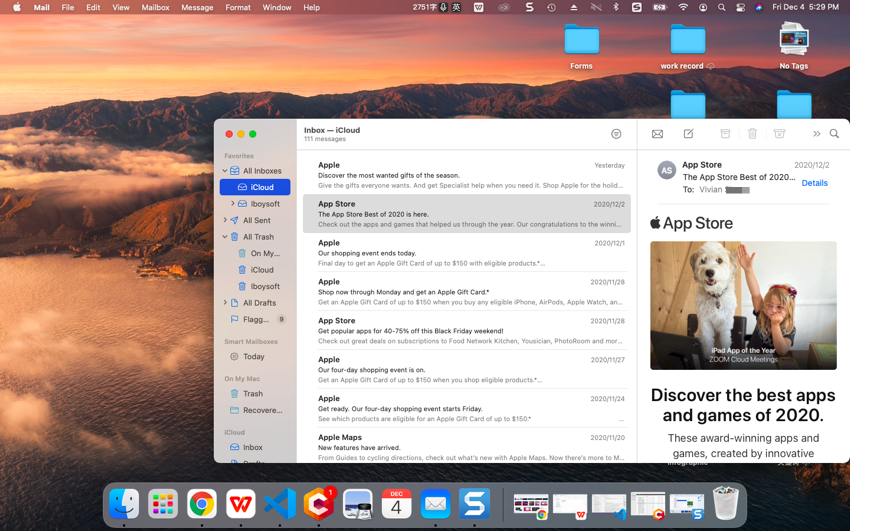Open the Message menu
This screenshot has width=882, height=531.
197,7
